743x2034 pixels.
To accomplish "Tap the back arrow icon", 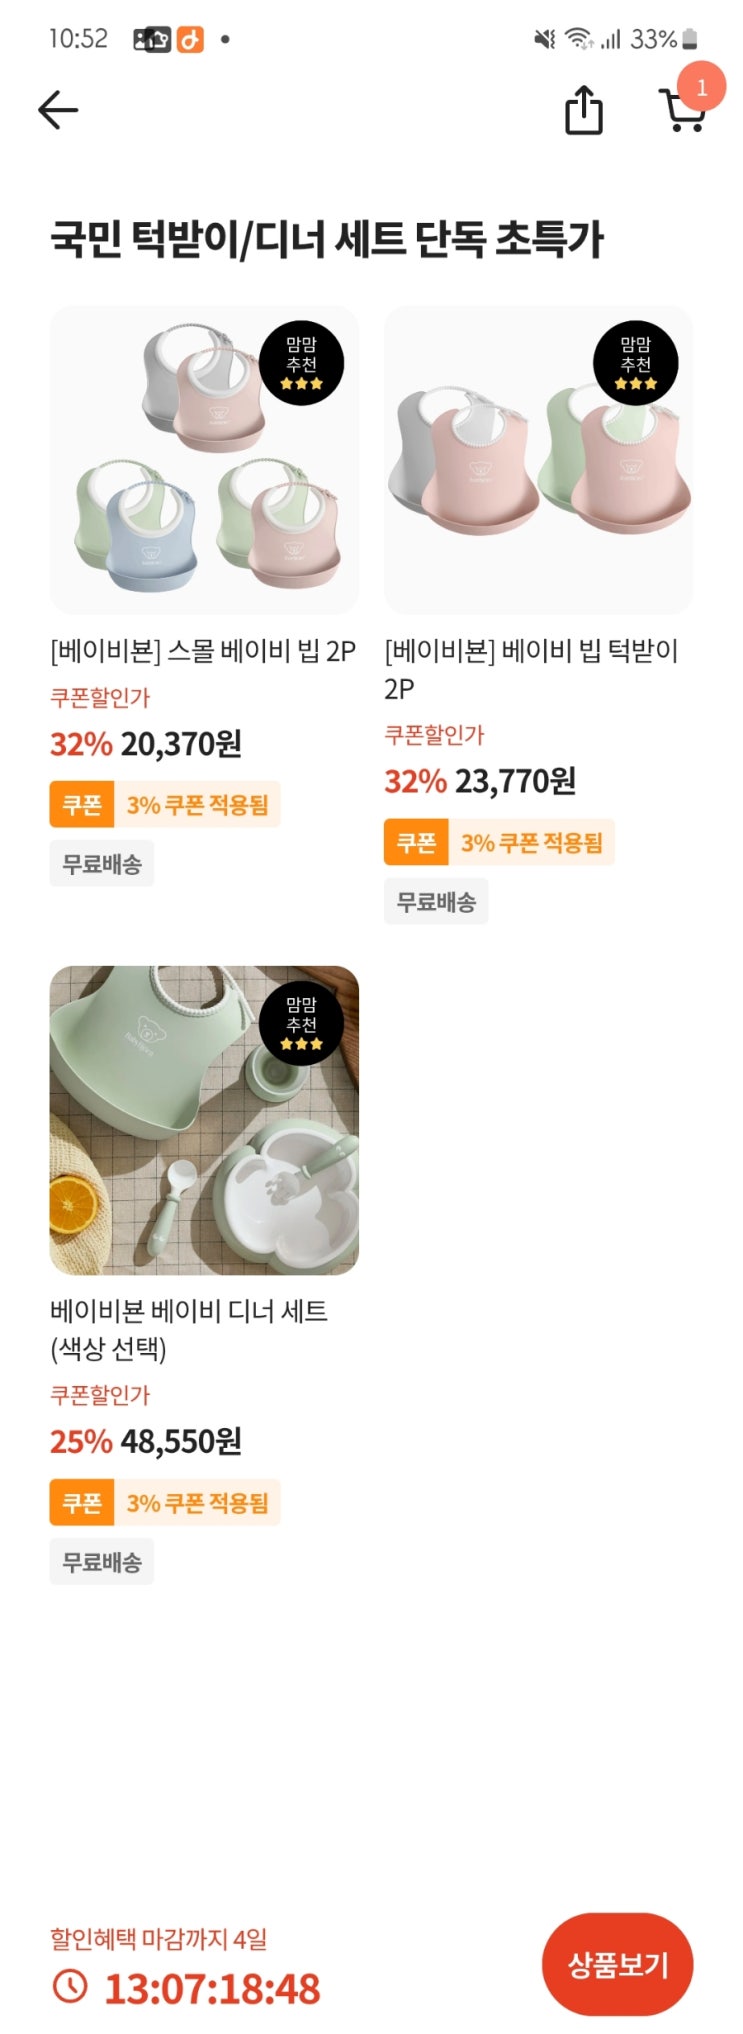I will coord(58,110).
